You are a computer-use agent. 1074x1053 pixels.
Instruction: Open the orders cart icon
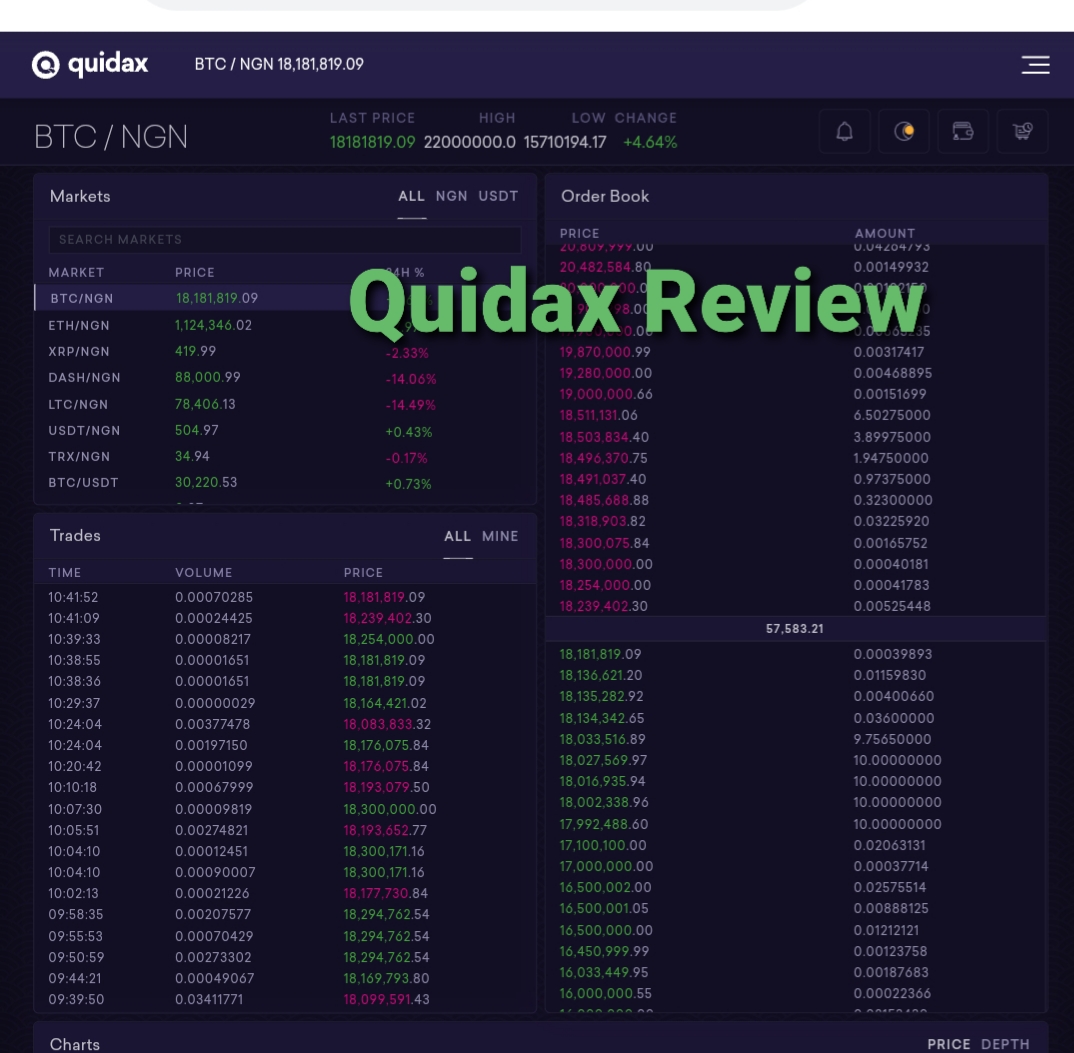1023,131
